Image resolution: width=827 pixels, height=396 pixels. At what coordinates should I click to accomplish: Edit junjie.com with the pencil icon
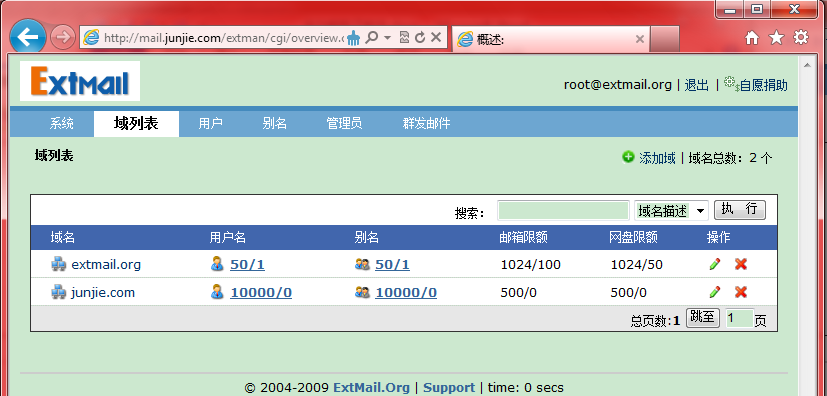(715, 292)
